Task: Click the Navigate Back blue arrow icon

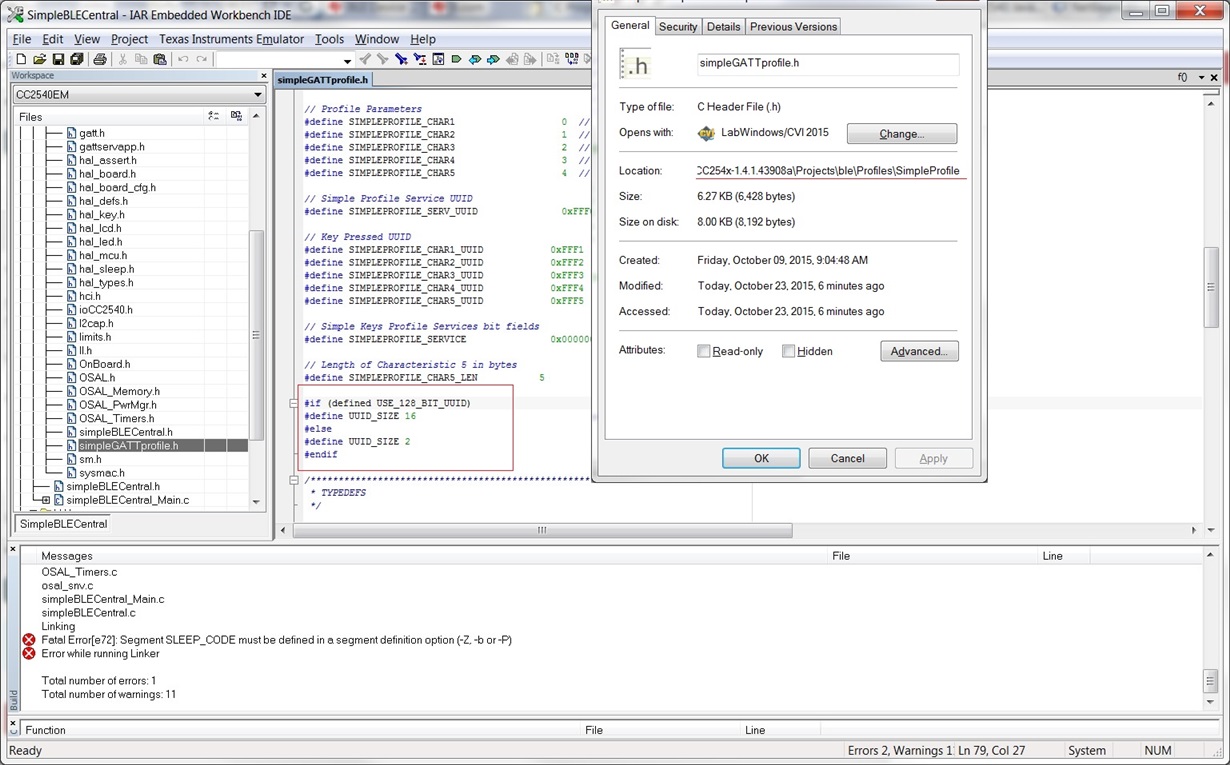Action: tap(474, 60)
